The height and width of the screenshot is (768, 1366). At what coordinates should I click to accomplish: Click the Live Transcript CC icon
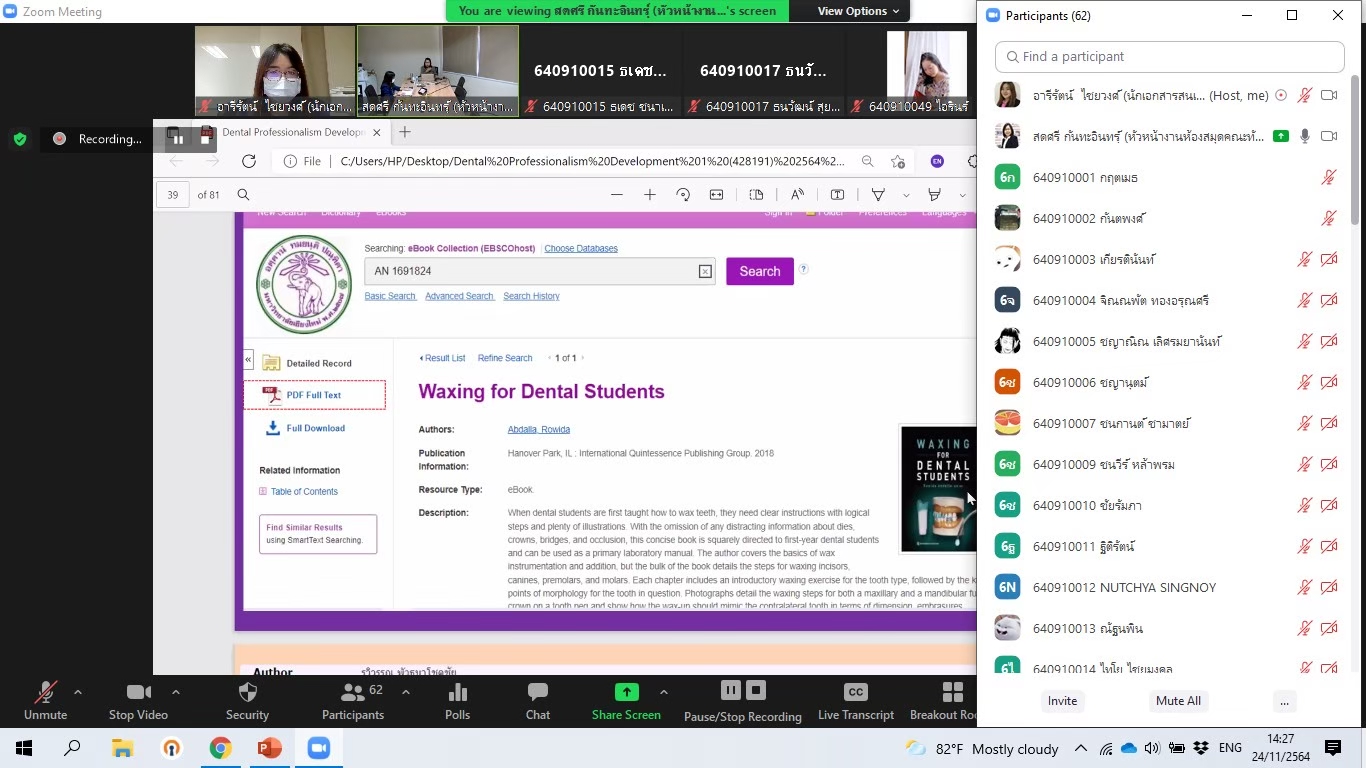tap(855, 692)
